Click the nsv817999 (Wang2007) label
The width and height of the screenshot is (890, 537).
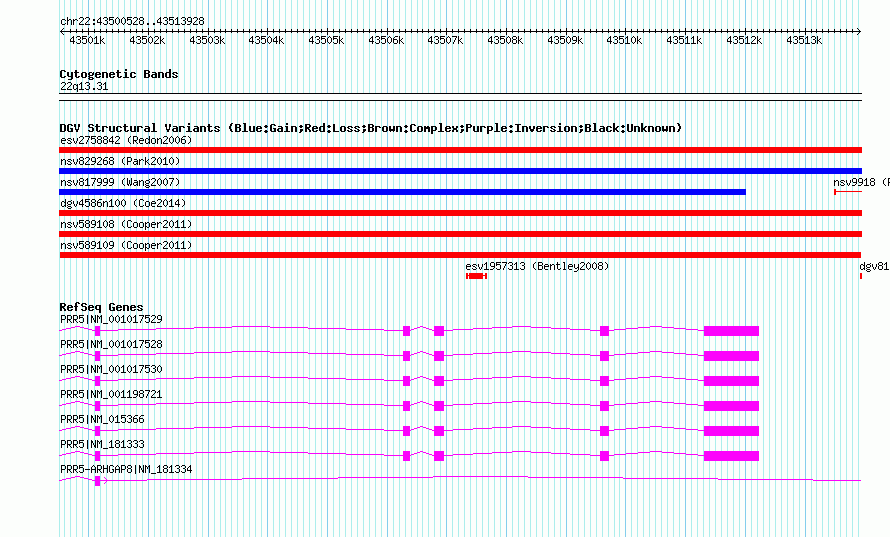tap(120, 182)
